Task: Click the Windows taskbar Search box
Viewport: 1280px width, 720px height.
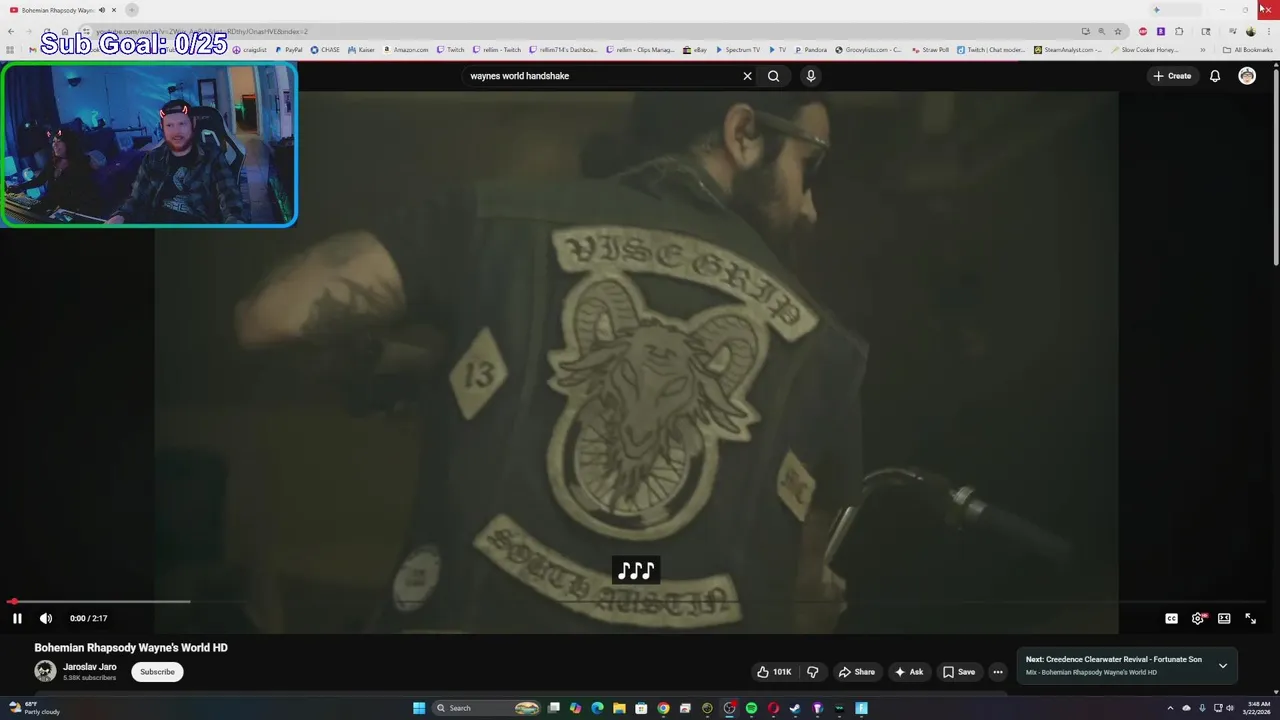Action: point(488,708)
